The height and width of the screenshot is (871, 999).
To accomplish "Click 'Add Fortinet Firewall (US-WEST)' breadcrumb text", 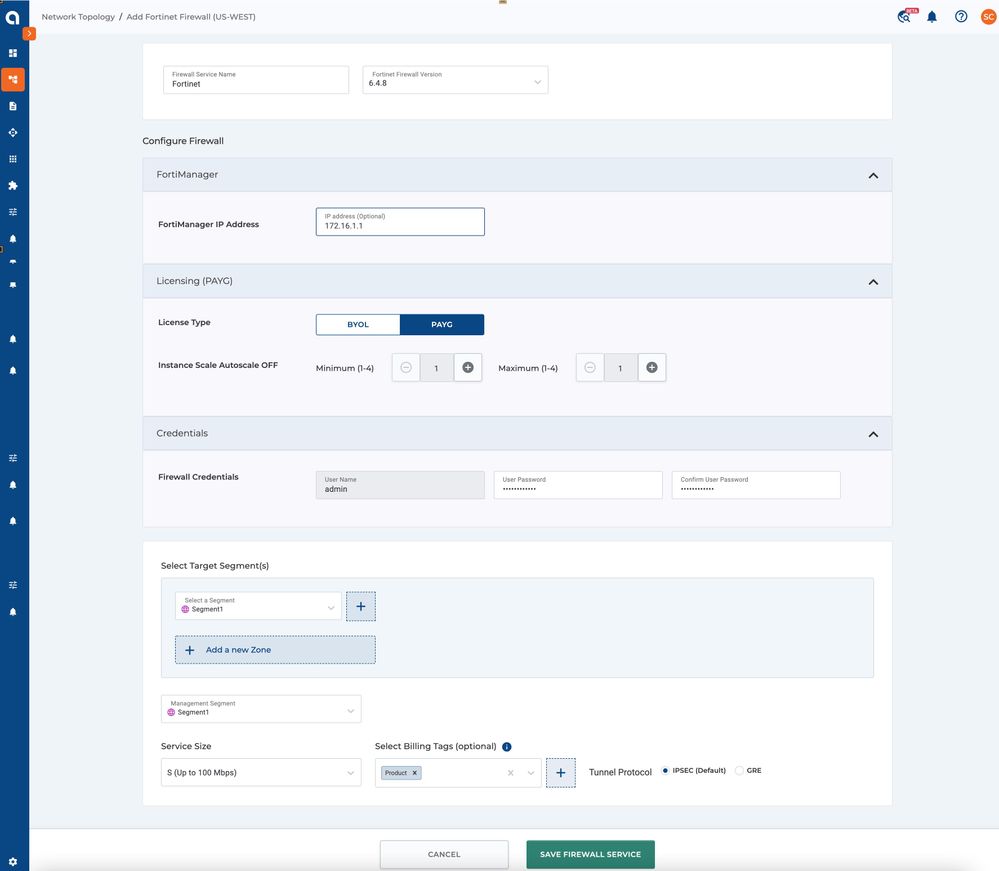I will [x=191, y=17].
